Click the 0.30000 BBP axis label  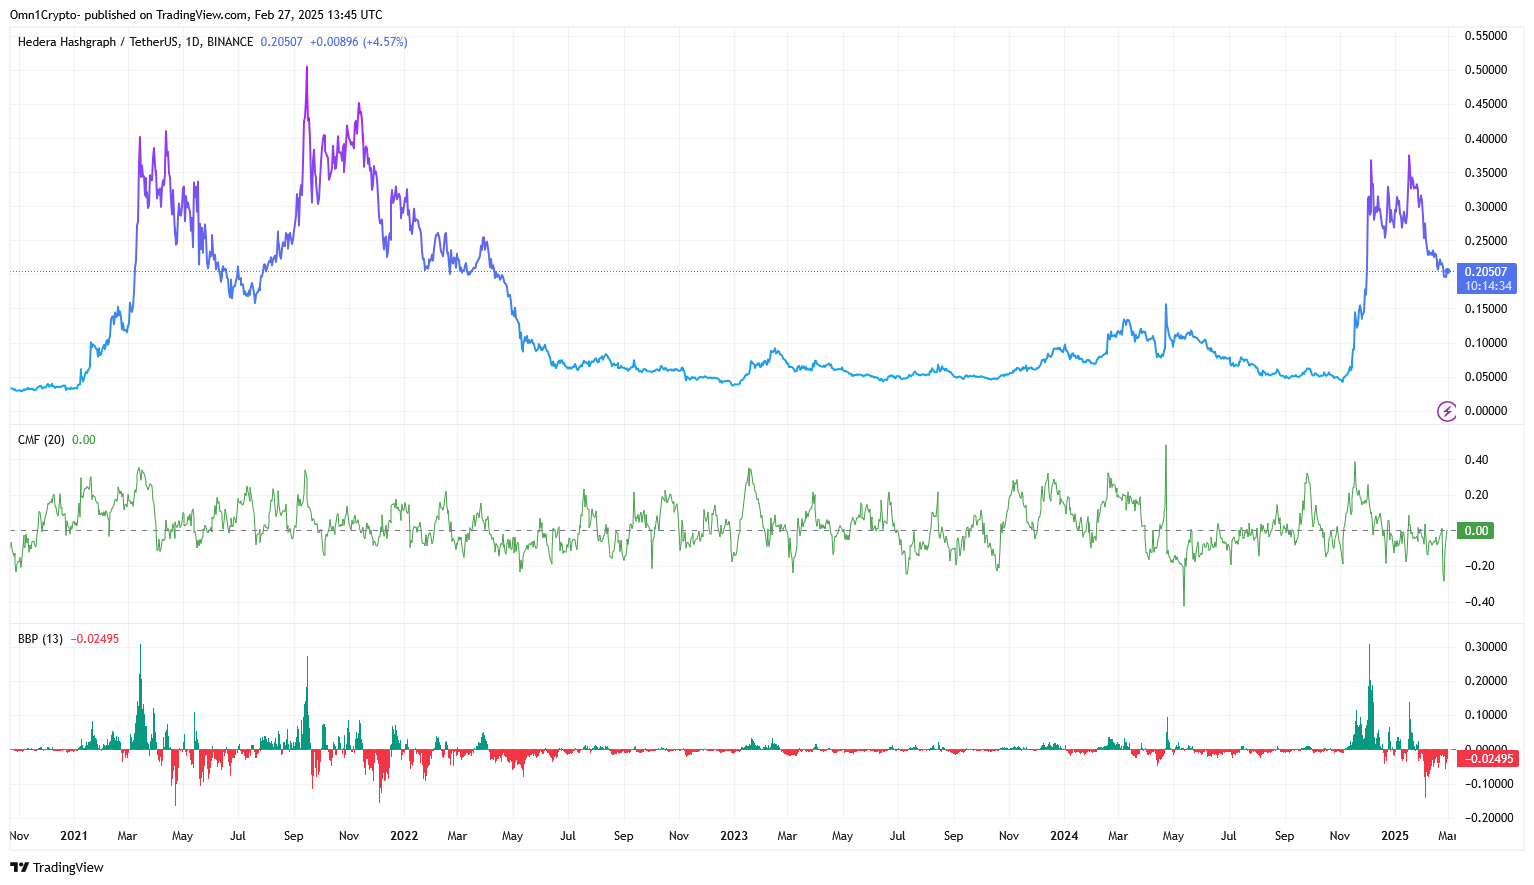click(1486, 647)
